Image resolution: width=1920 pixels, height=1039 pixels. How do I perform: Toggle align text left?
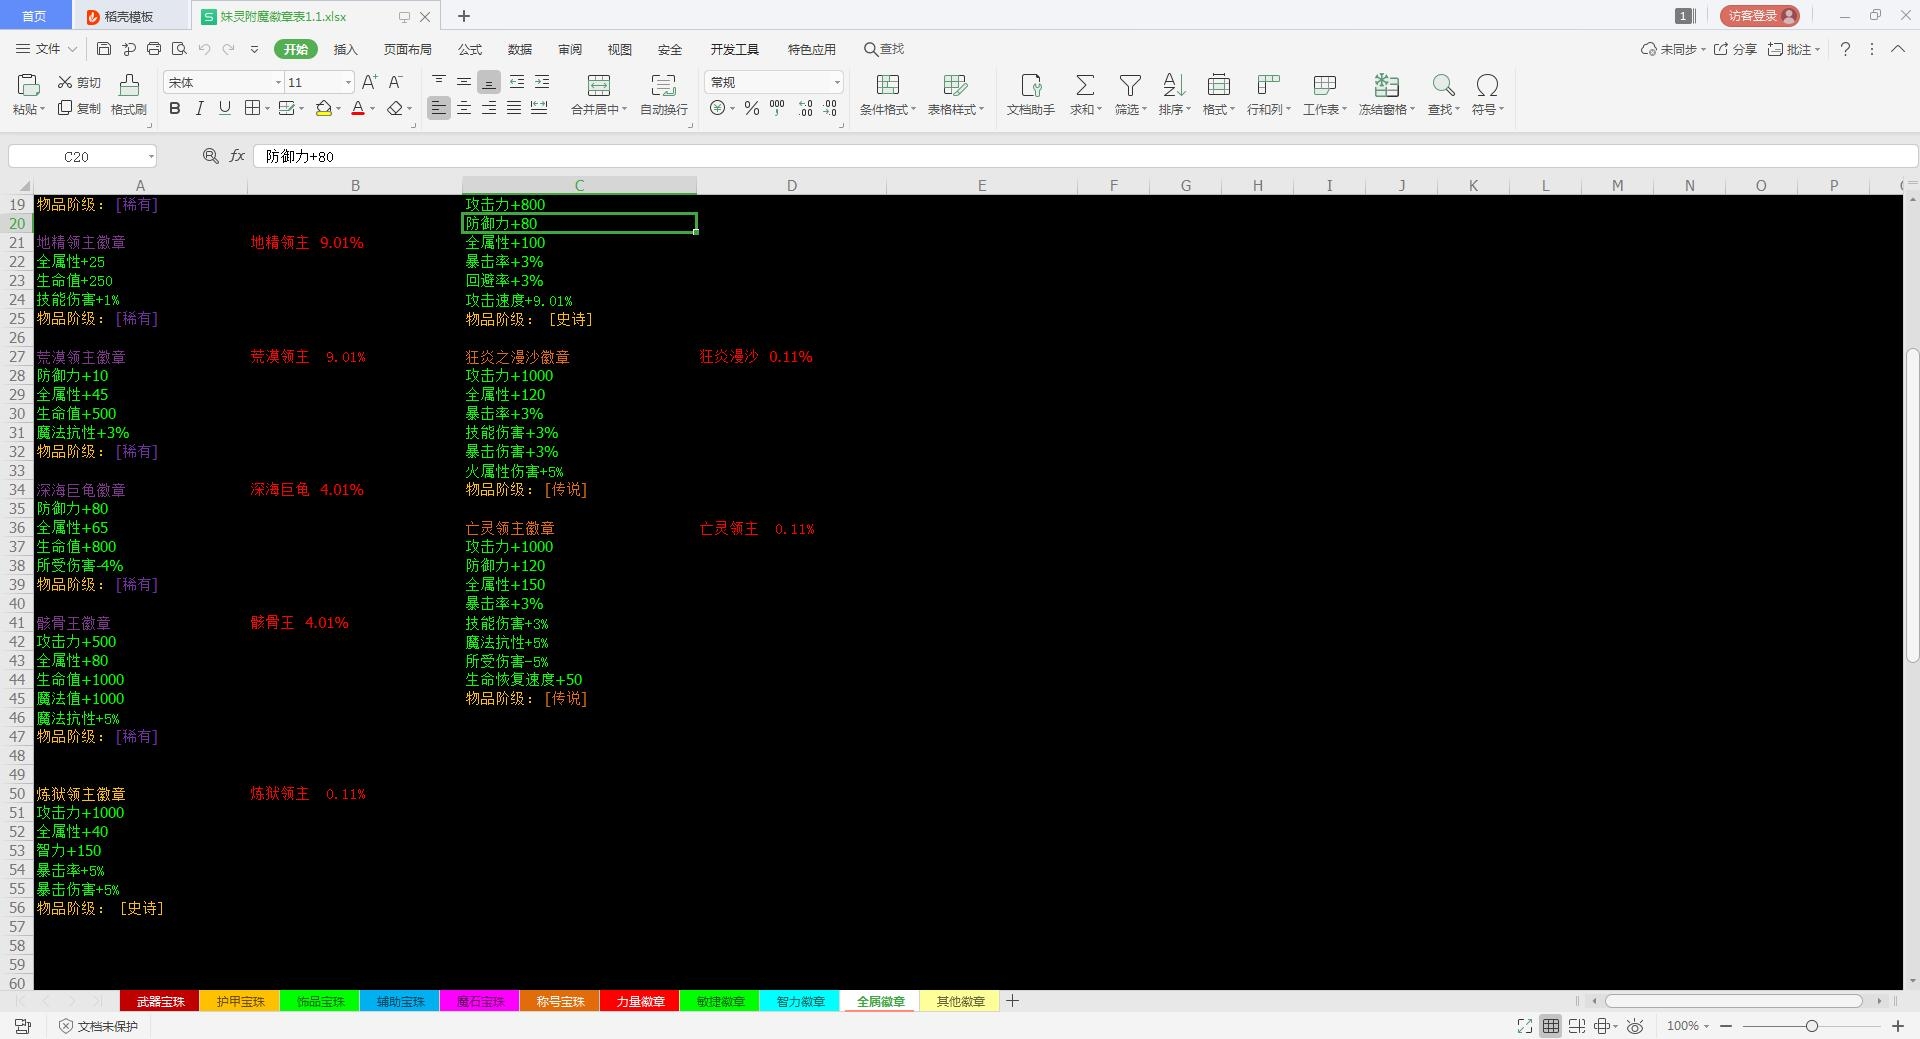pos(439,108)
